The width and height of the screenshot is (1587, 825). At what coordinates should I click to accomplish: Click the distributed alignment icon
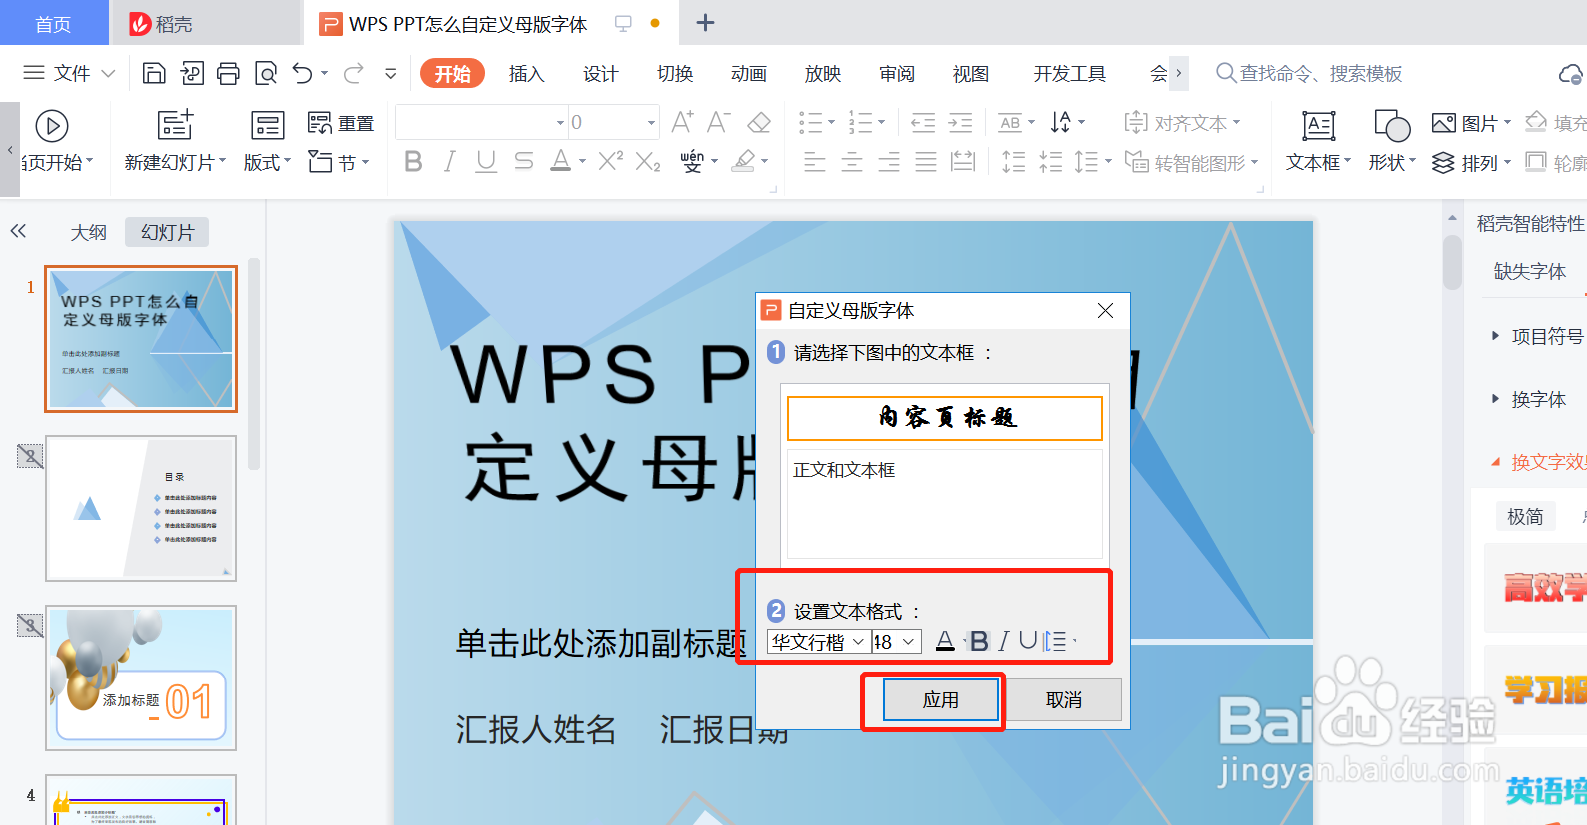pos(963,161)
